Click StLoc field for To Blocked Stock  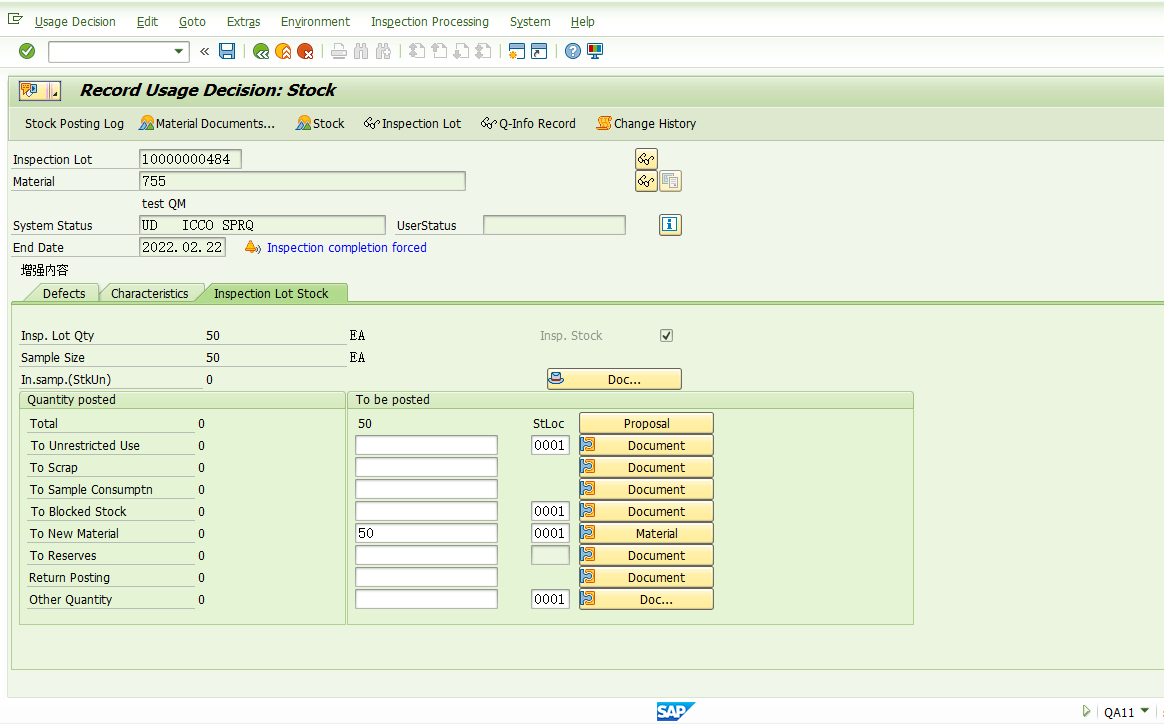pyautogui.click(x=550, y=511)
